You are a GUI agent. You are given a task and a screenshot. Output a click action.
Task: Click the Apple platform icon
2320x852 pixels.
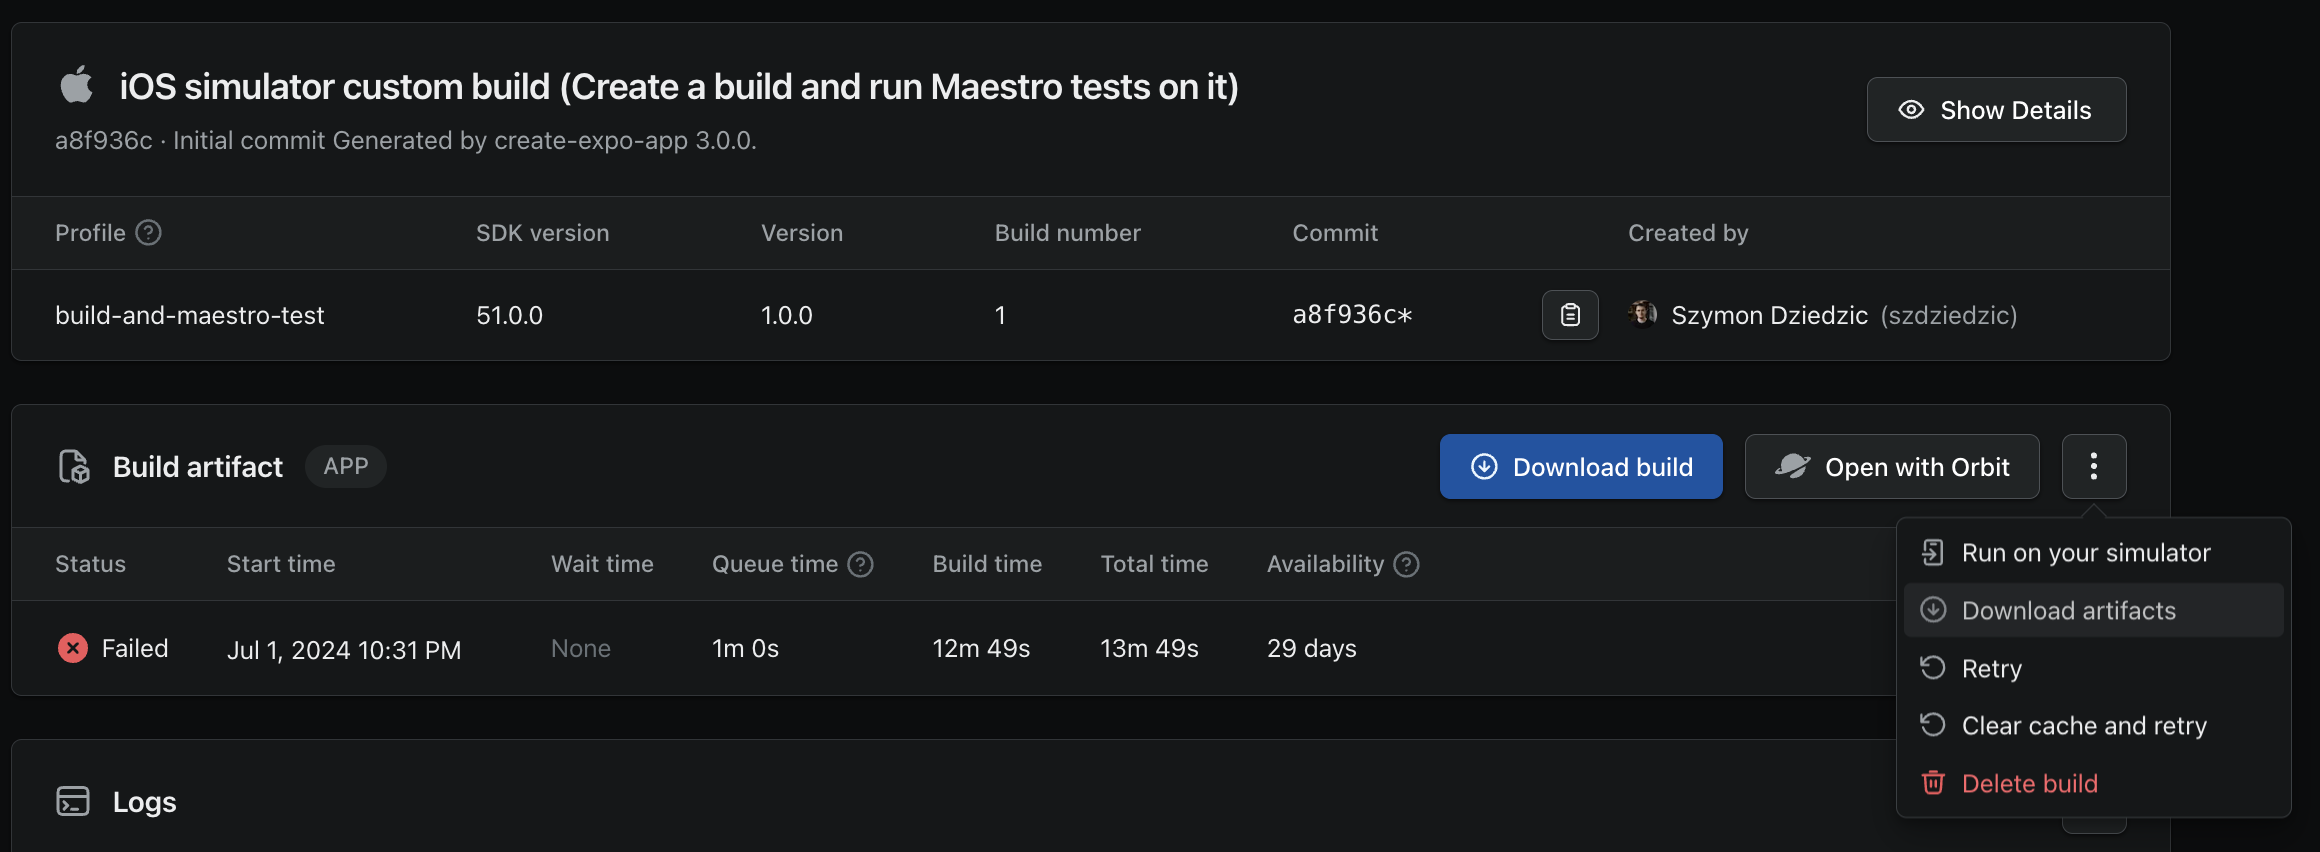(x=76, y=86)
